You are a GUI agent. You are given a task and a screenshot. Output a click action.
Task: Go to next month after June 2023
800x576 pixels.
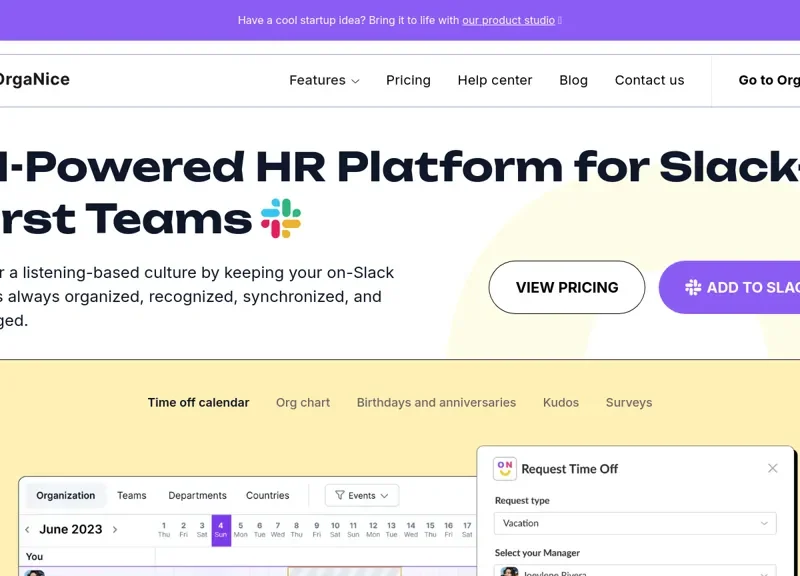coord(115,530)
